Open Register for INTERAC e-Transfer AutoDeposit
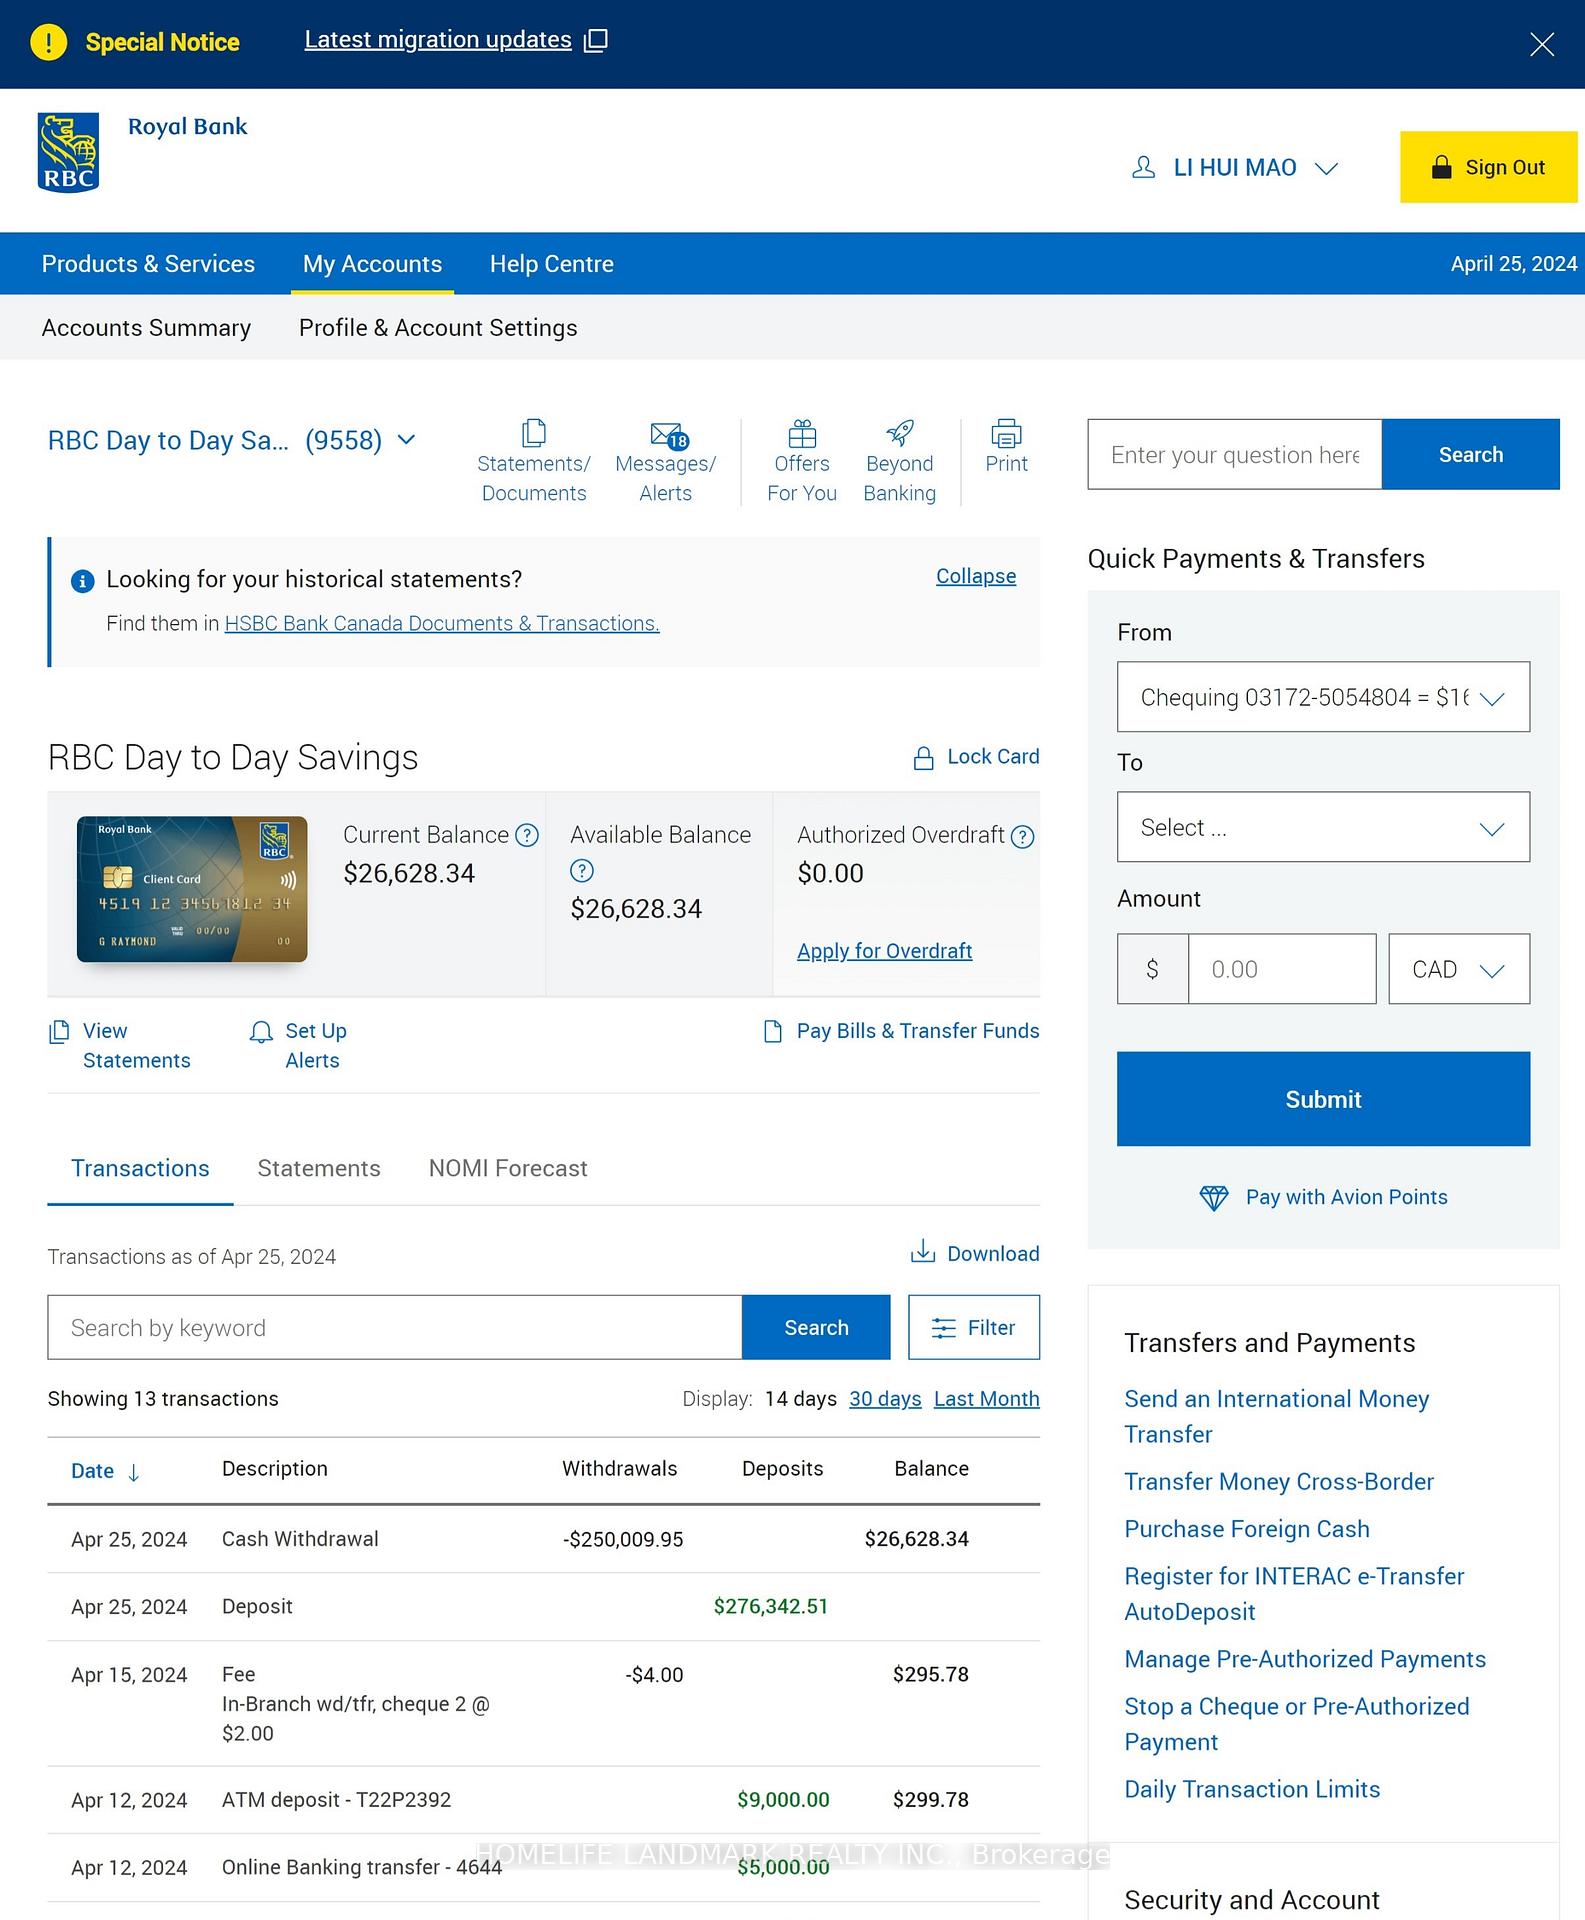Screen dimensions: 1585x1920 point(1294,1594)
